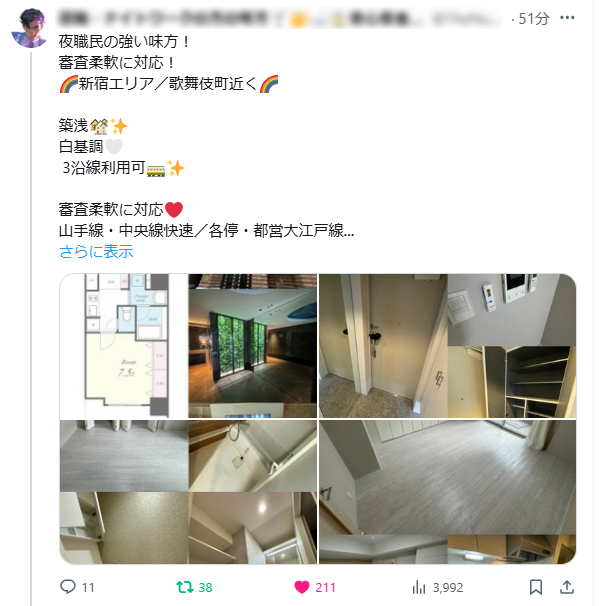The width and height of the screenshot is (599, 606).
Task: Click the like count 211
Action: (x=325, y=587)
